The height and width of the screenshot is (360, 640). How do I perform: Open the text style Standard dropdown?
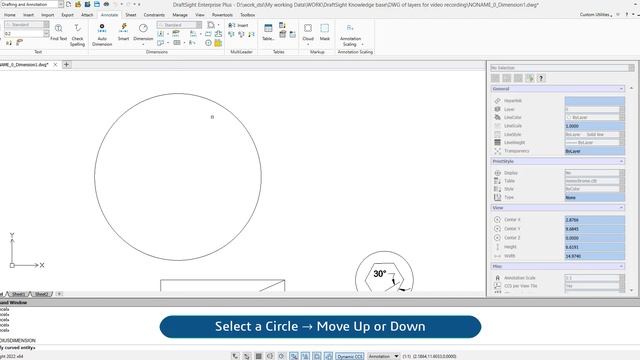click(46, 25)
